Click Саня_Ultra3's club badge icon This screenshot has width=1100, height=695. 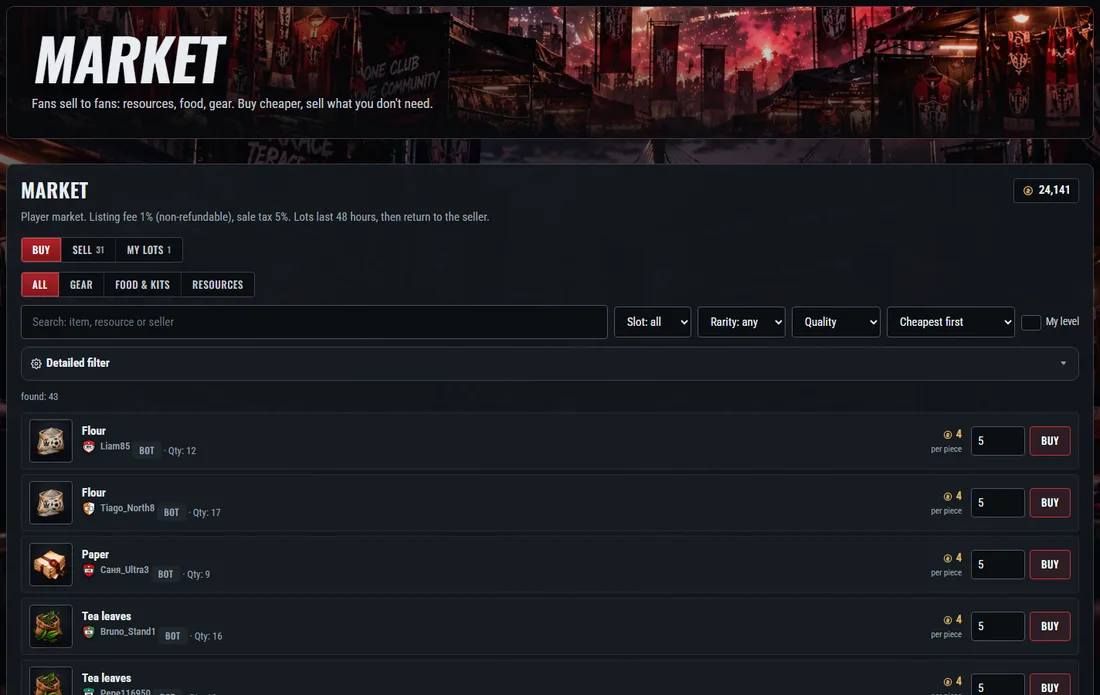[x=88, y=569]
